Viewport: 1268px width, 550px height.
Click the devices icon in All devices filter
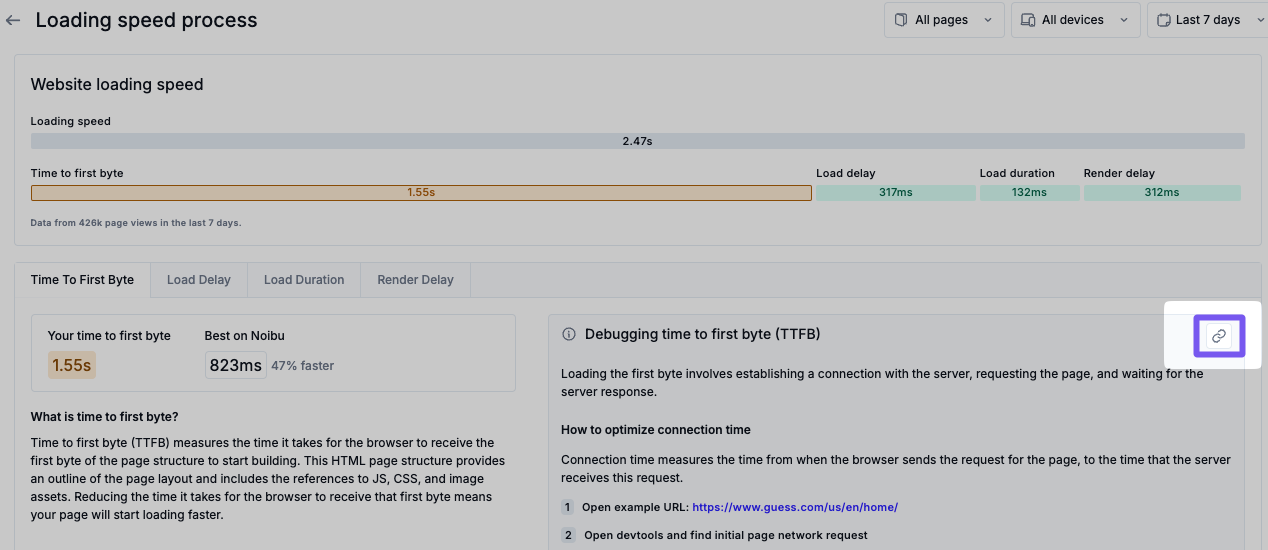click(x=1028, y=20)
